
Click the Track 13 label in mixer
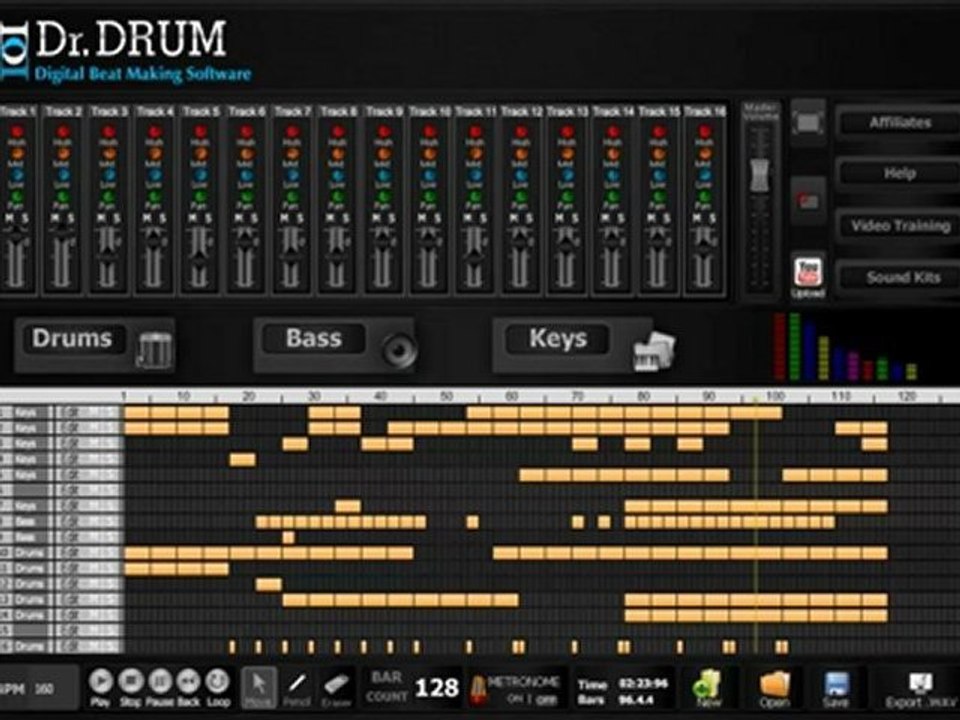pos(567,111)
